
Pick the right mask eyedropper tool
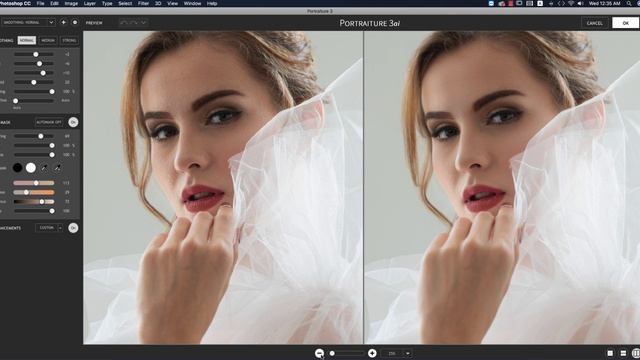point(58,167)
